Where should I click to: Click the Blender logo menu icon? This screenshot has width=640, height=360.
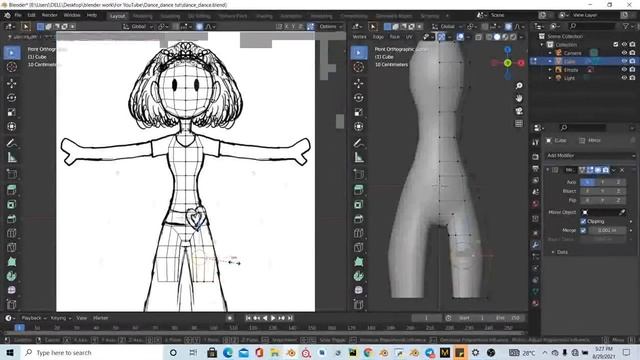[7, 15]
